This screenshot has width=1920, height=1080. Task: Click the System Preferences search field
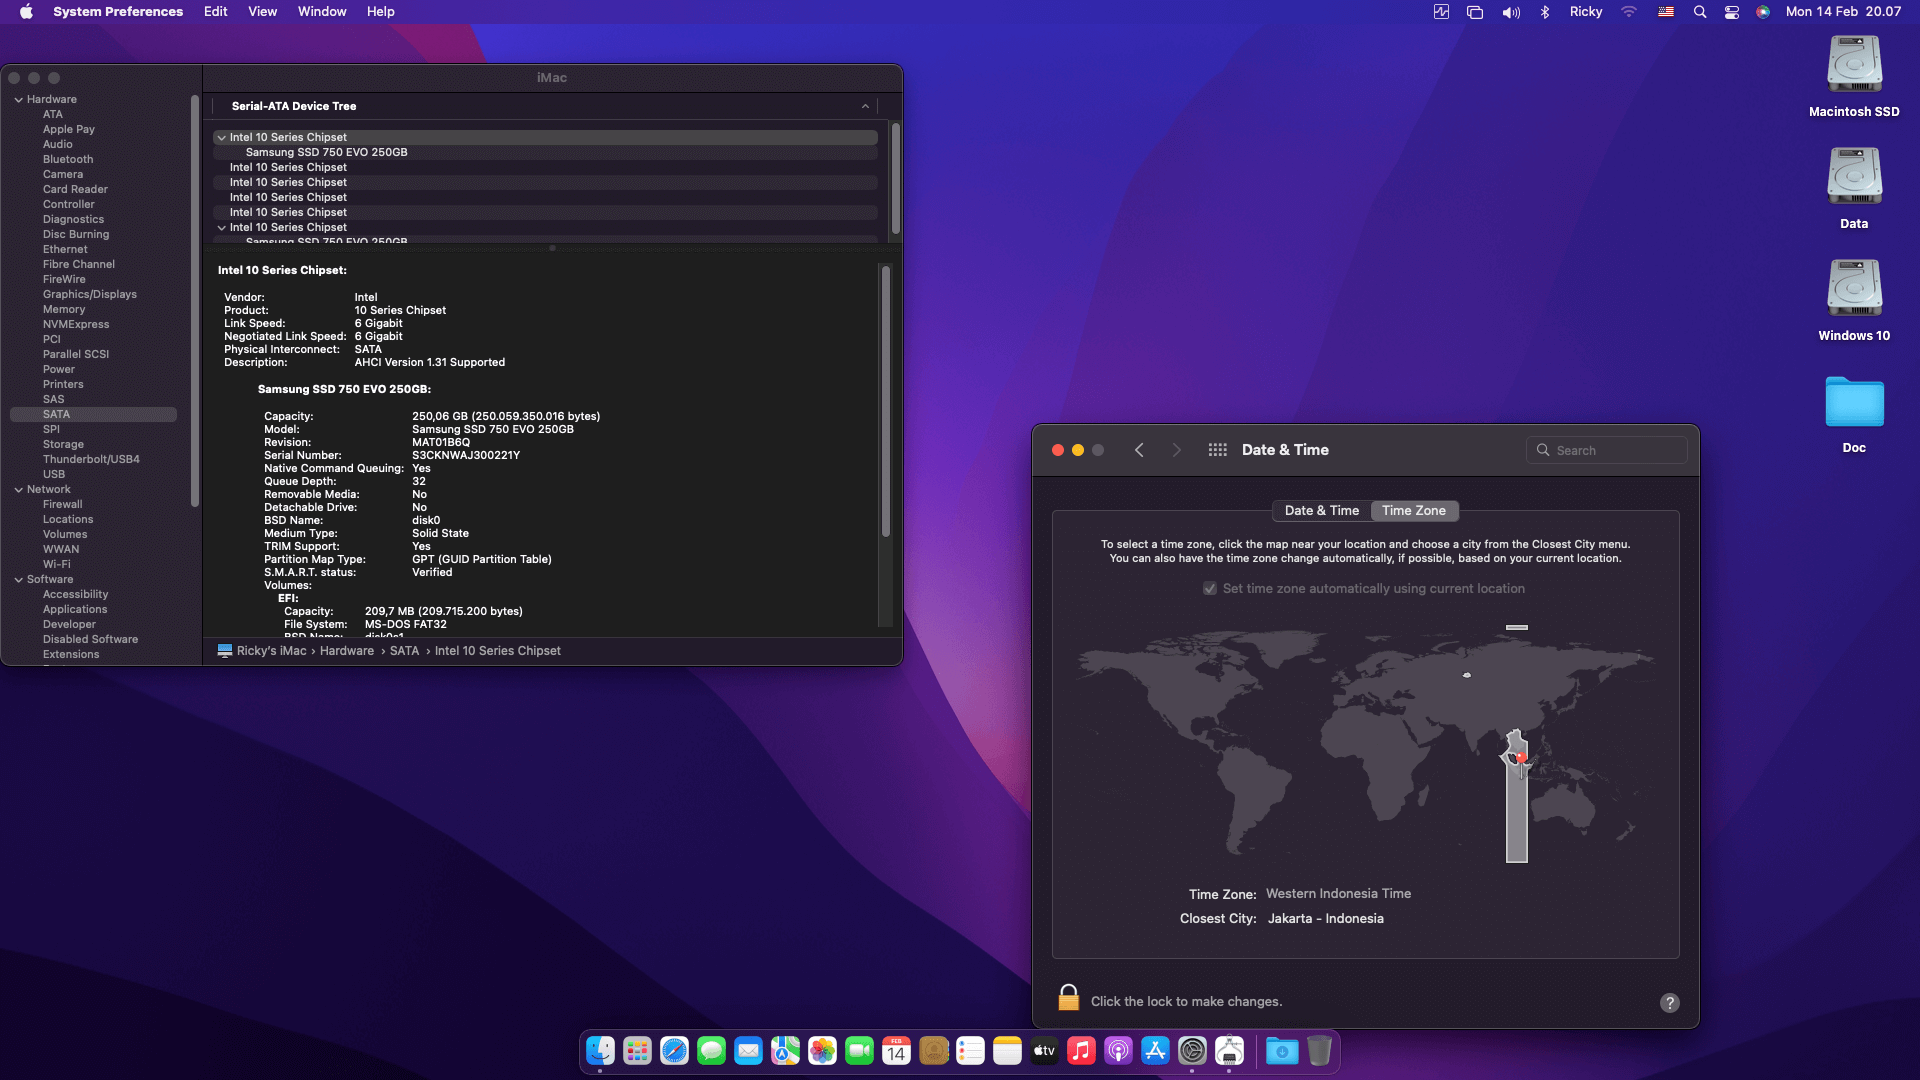click(1607, 450)
